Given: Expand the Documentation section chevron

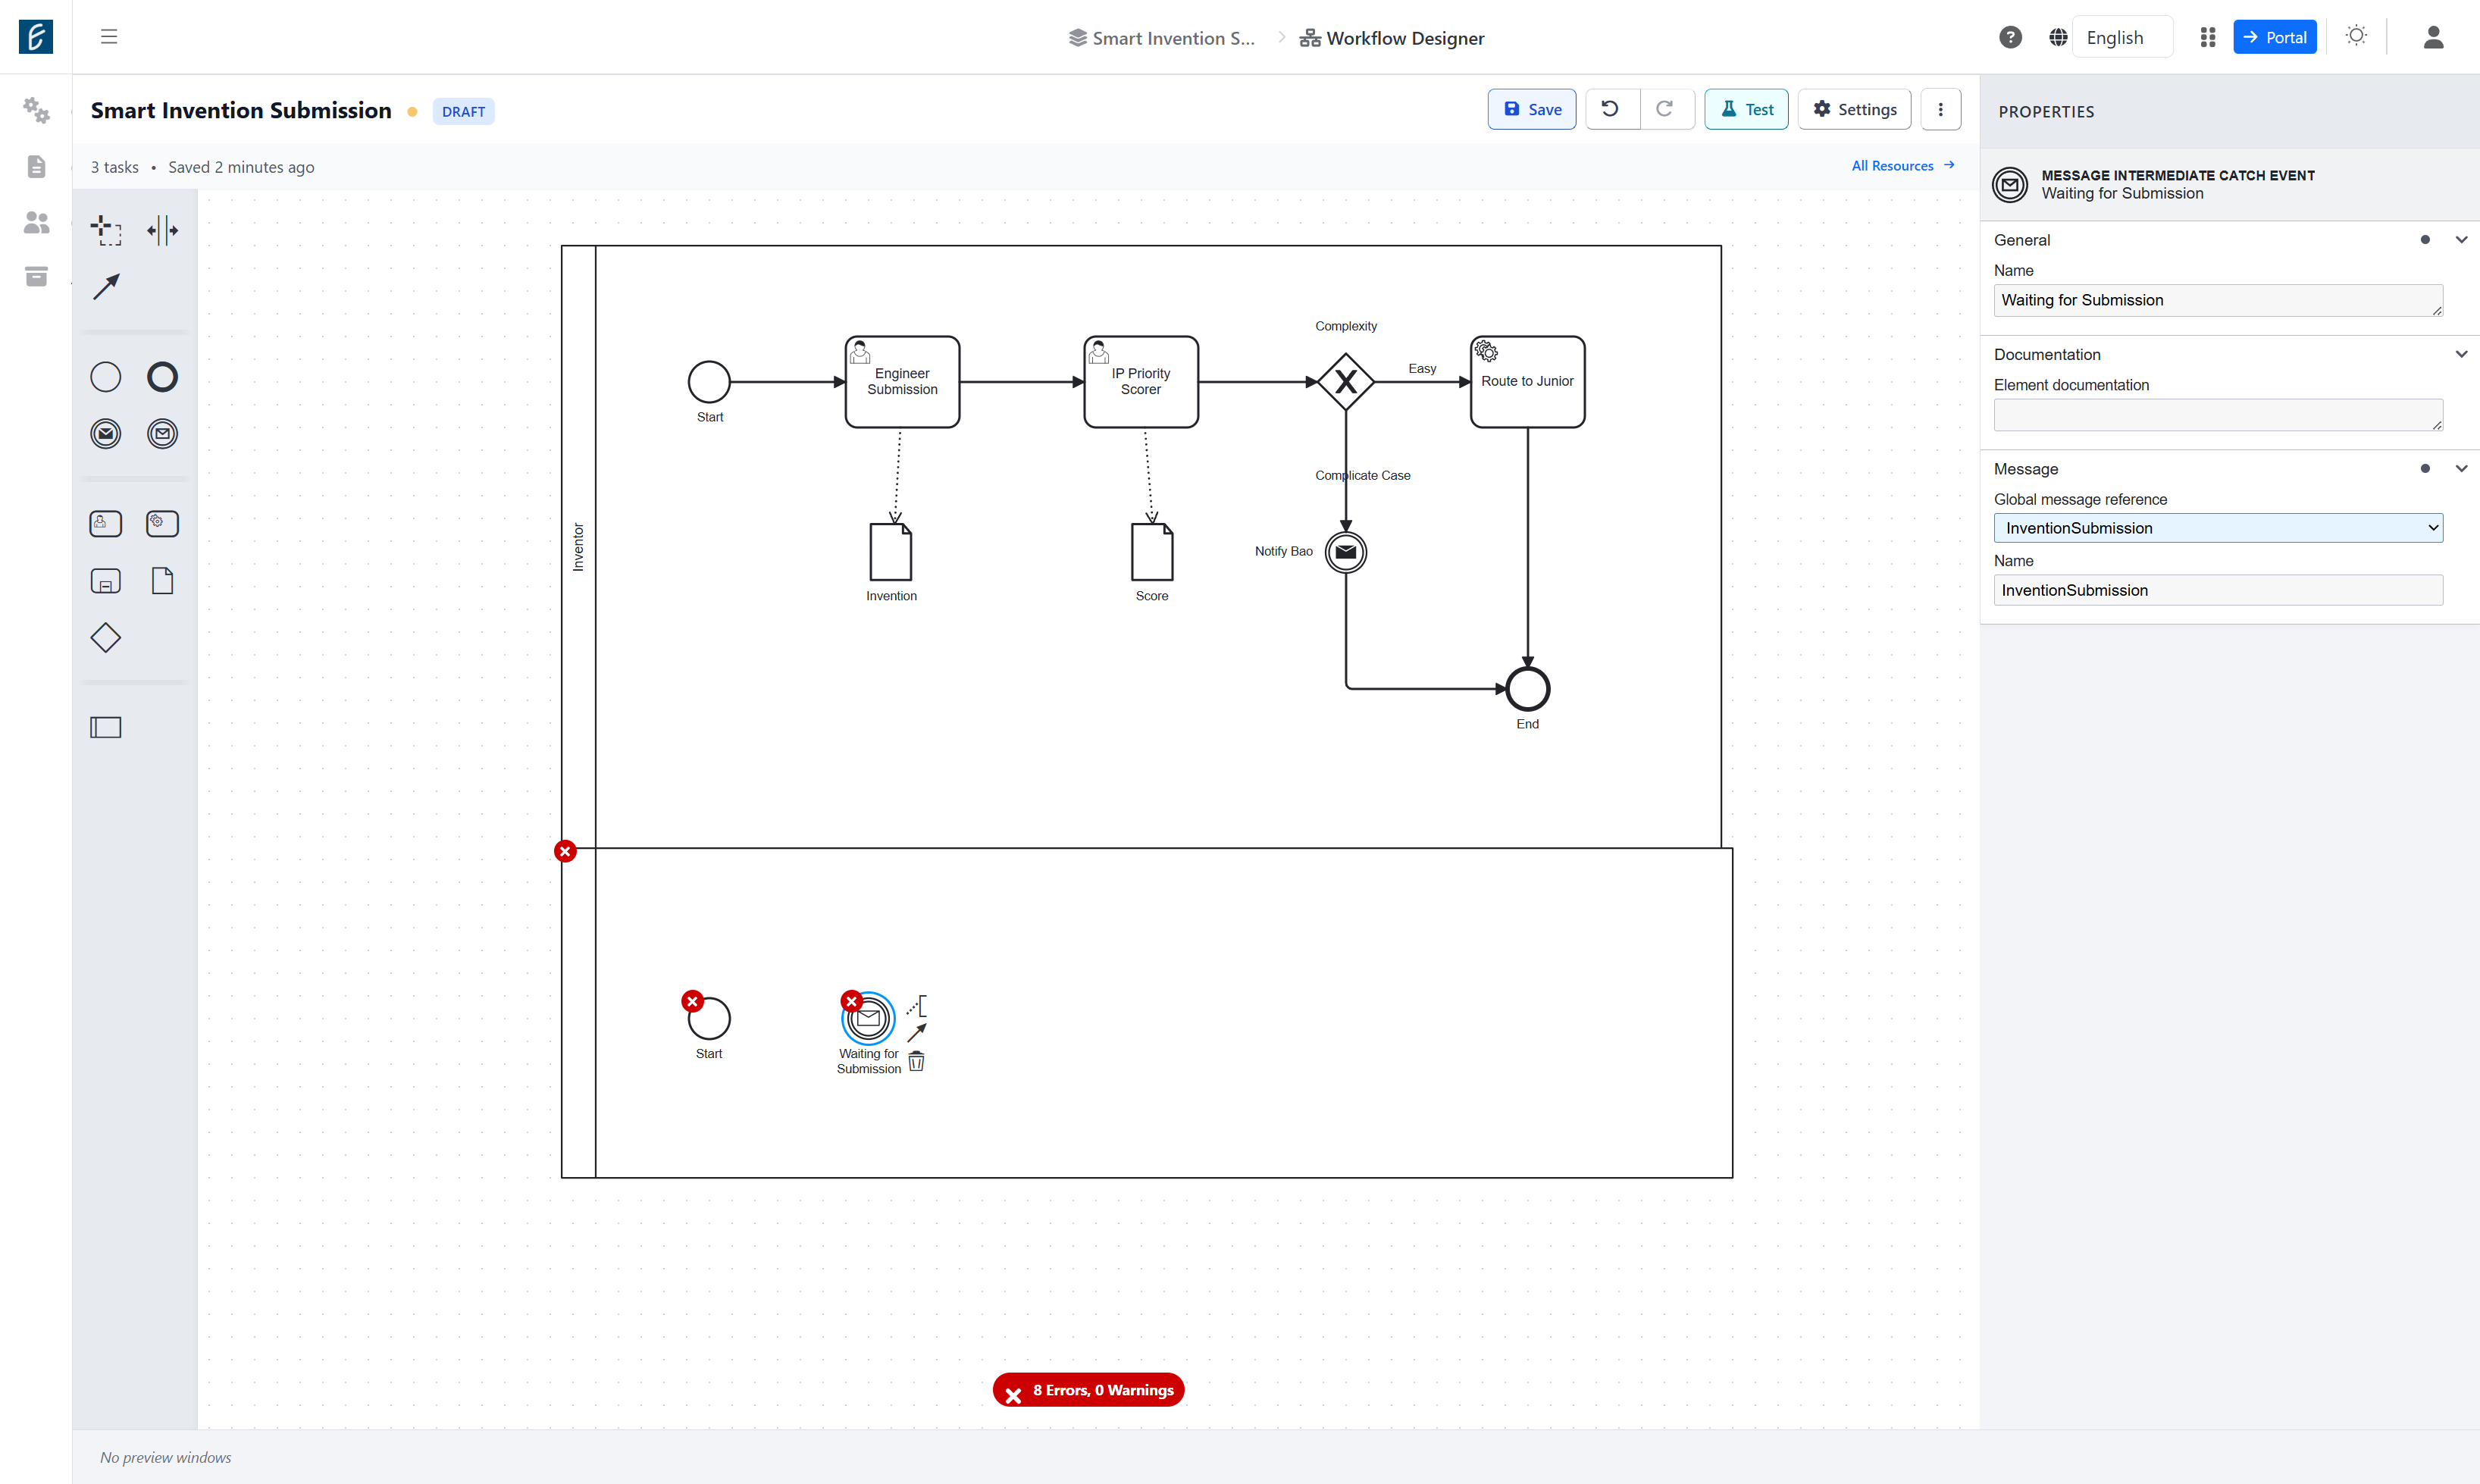Looking at the screenshot, I should 2461,354.
